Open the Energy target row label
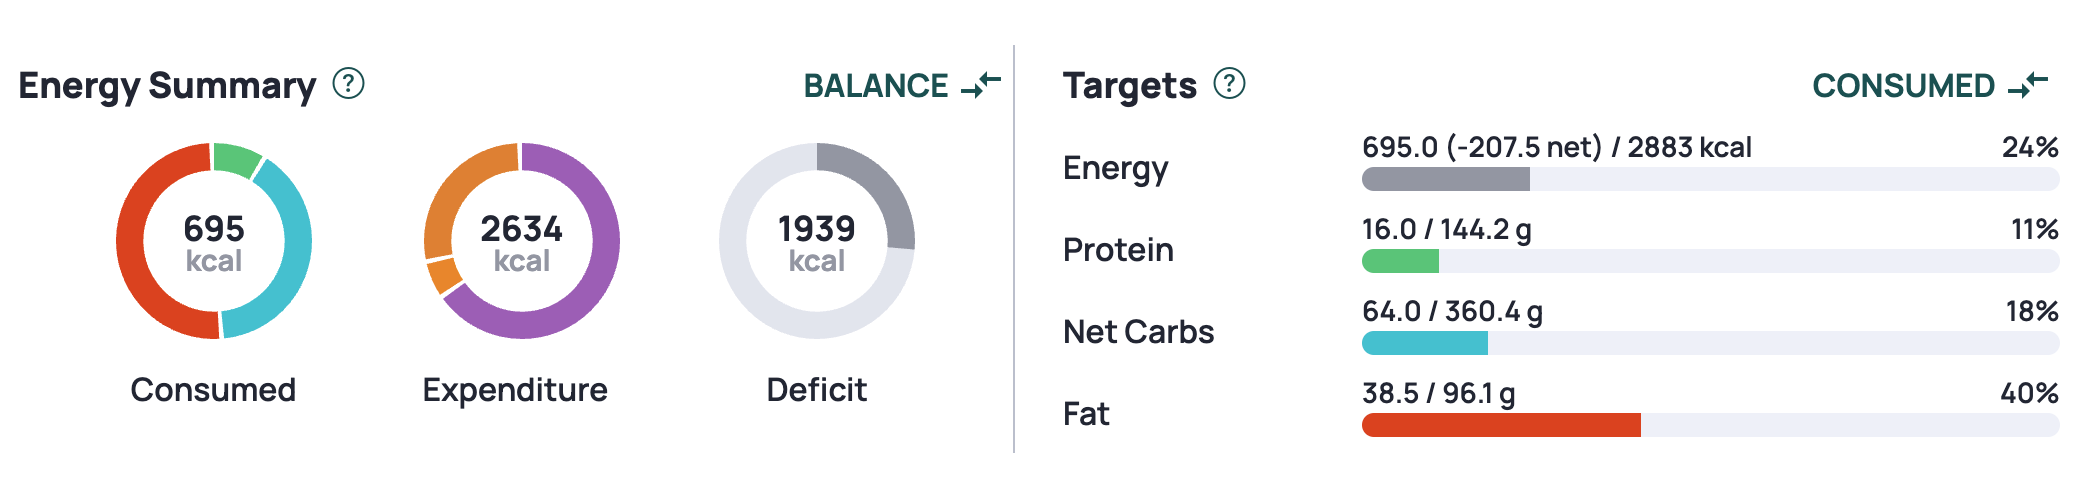Image resolution: width=2094 pixels, height=478 pixels. point(1115,168)
